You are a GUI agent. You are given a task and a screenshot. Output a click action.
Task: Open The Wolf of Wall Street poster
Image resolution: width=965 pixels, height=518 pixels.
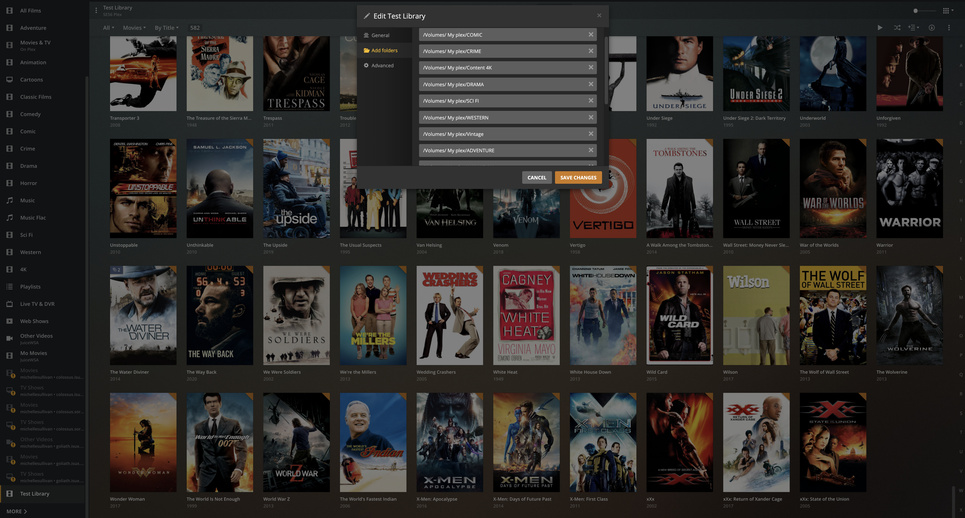[x=833, y=316]
